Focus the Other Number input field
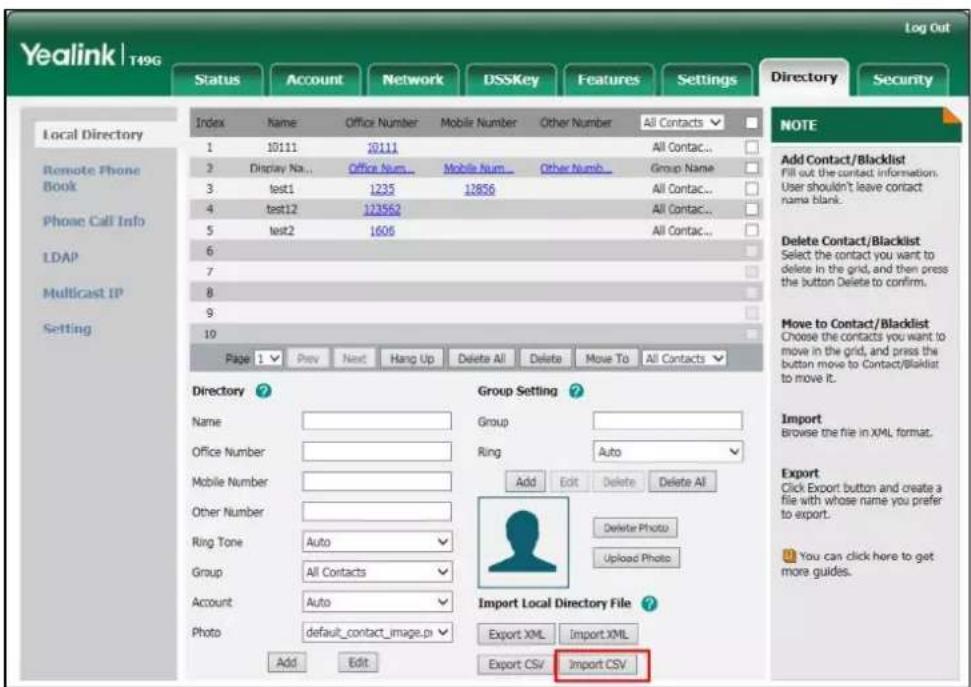 377,512
